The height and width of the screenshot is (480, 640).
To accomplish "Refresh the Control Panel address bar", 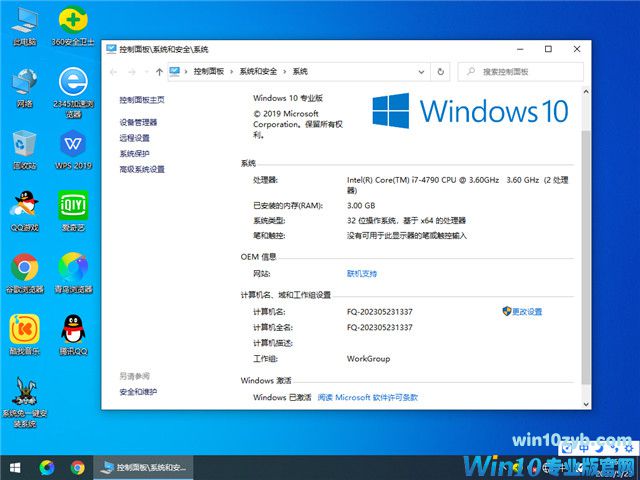I will [440, 72].
